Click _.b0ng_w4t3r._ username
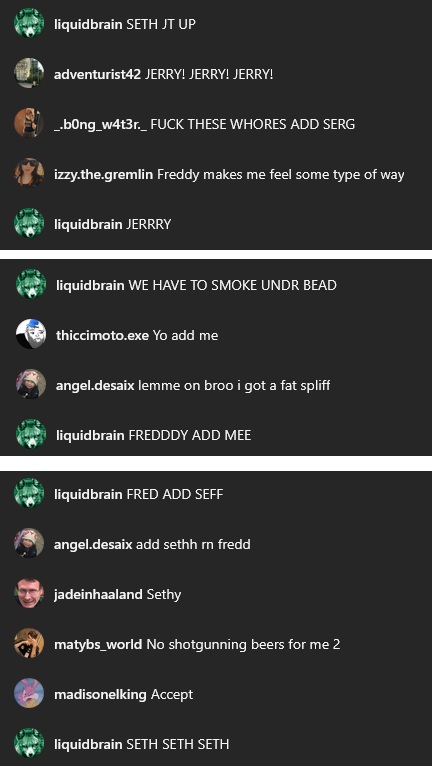 [100, 125]
